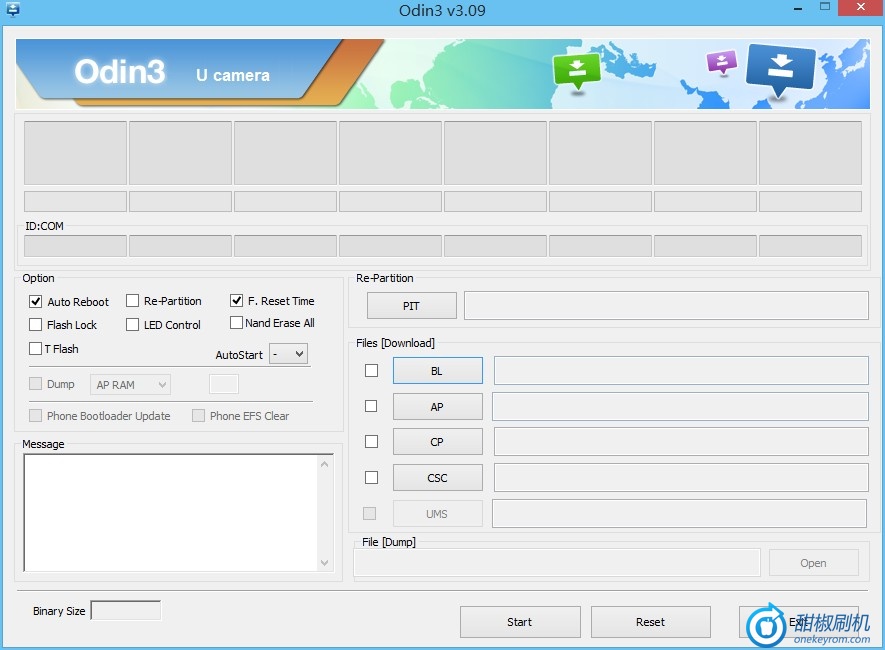Click the Reset button
This screenshot has width=885, height=650.
pos(650,622)
